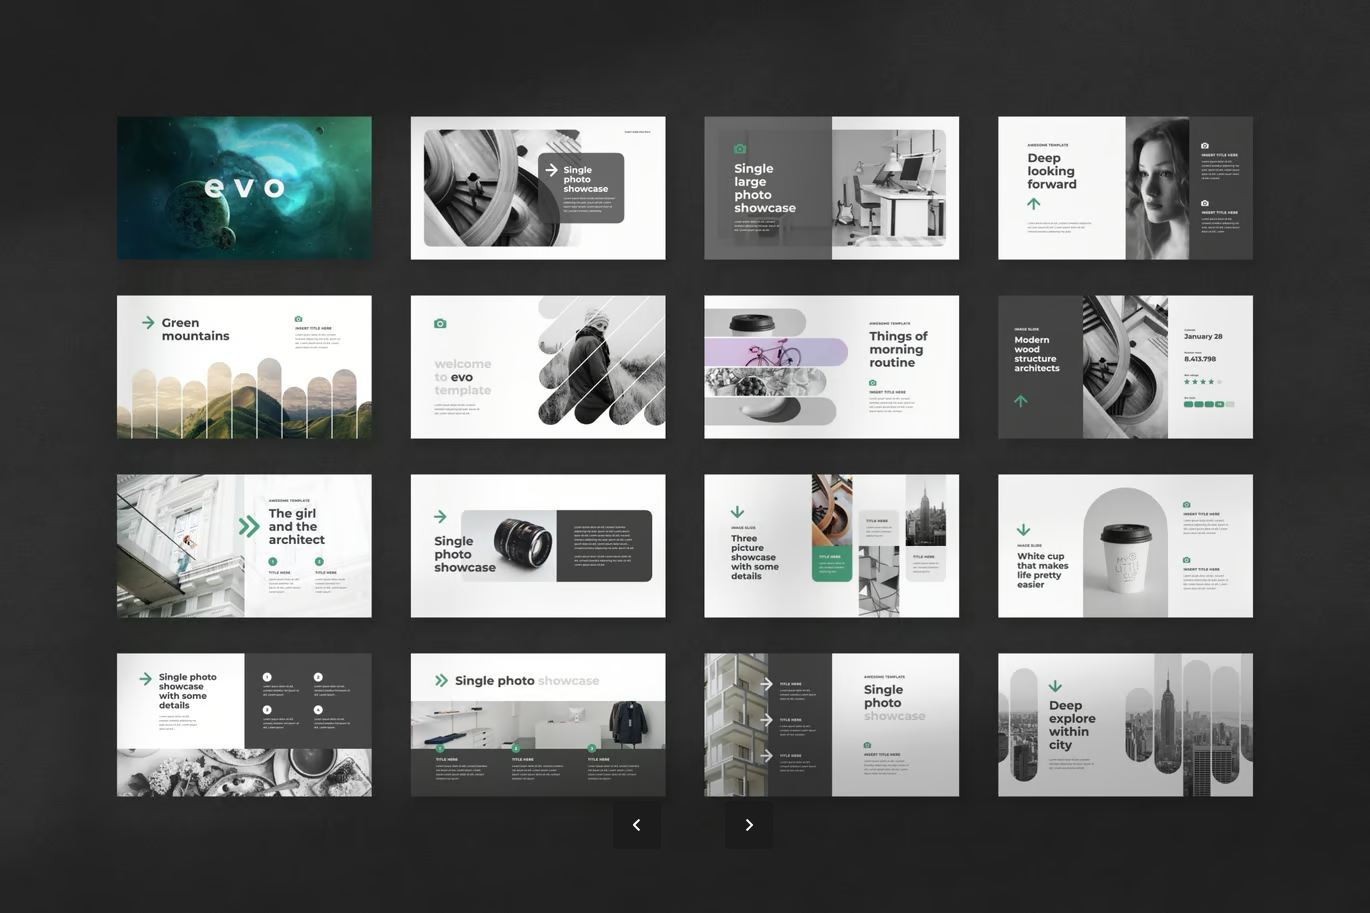Image resolution: width=1370 pixels, height=913 pixels.
Task: Click the next slide arrow button
Action: [749, 825]
